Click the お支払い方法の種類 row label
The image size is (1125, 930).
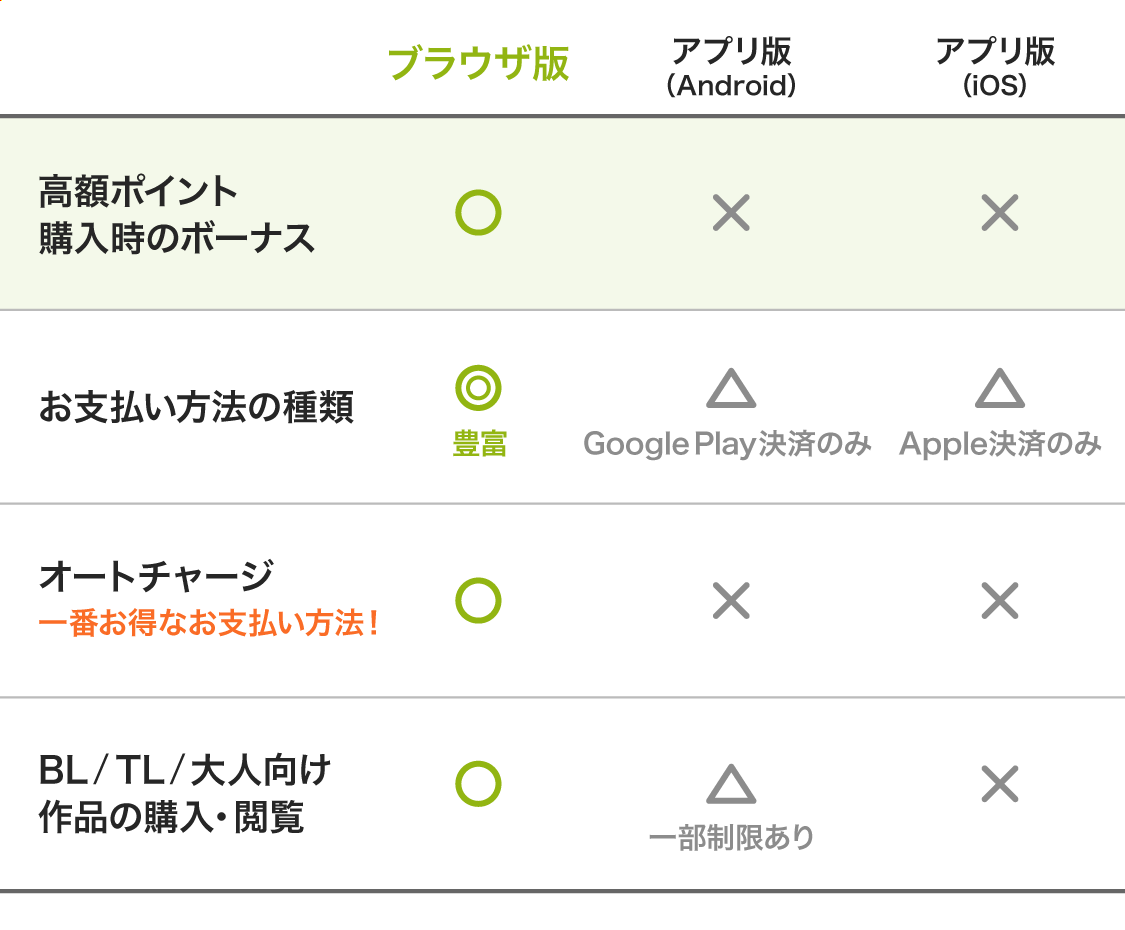pyautogui.click(x=196, y=409)
